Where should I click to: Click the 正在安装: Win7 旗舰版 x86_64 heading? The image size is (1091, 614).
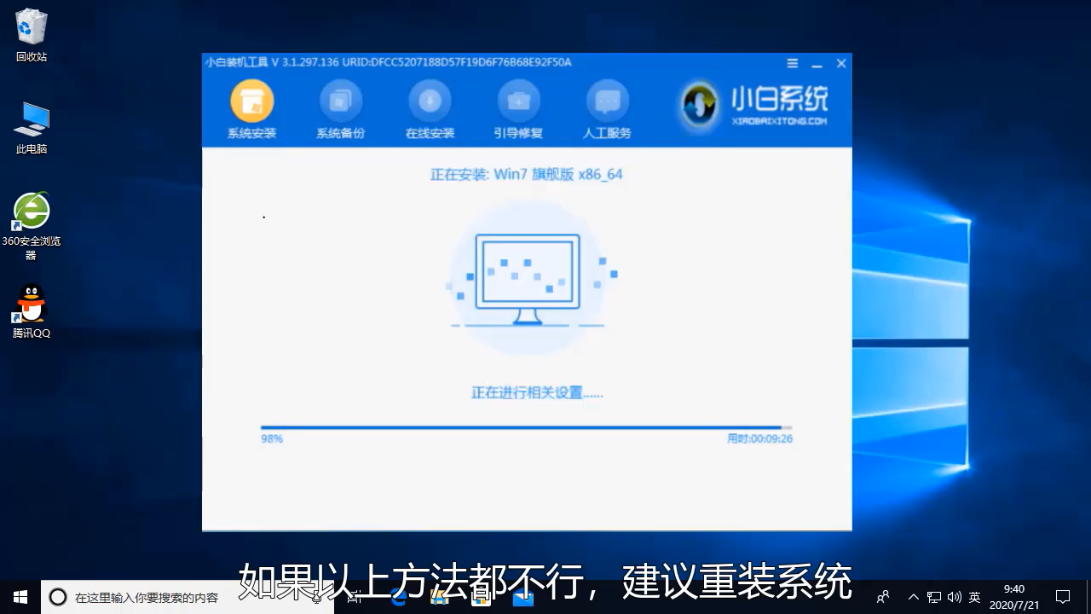[x=526, y=174]
